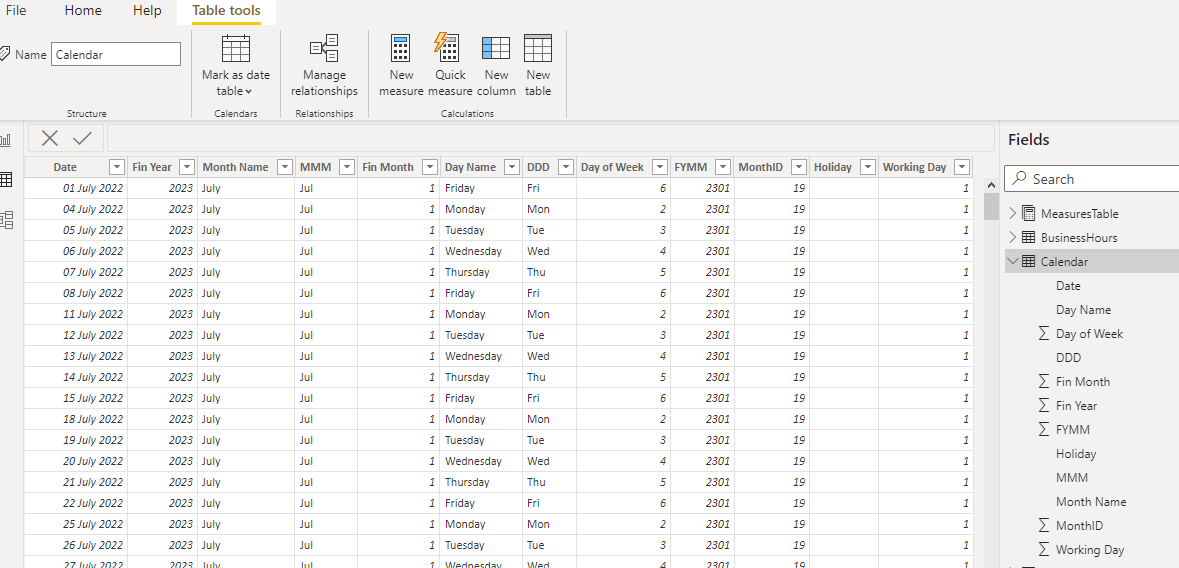Click the Calendar table icon in Fields

pyautogui.click(x=1029, y=262)
